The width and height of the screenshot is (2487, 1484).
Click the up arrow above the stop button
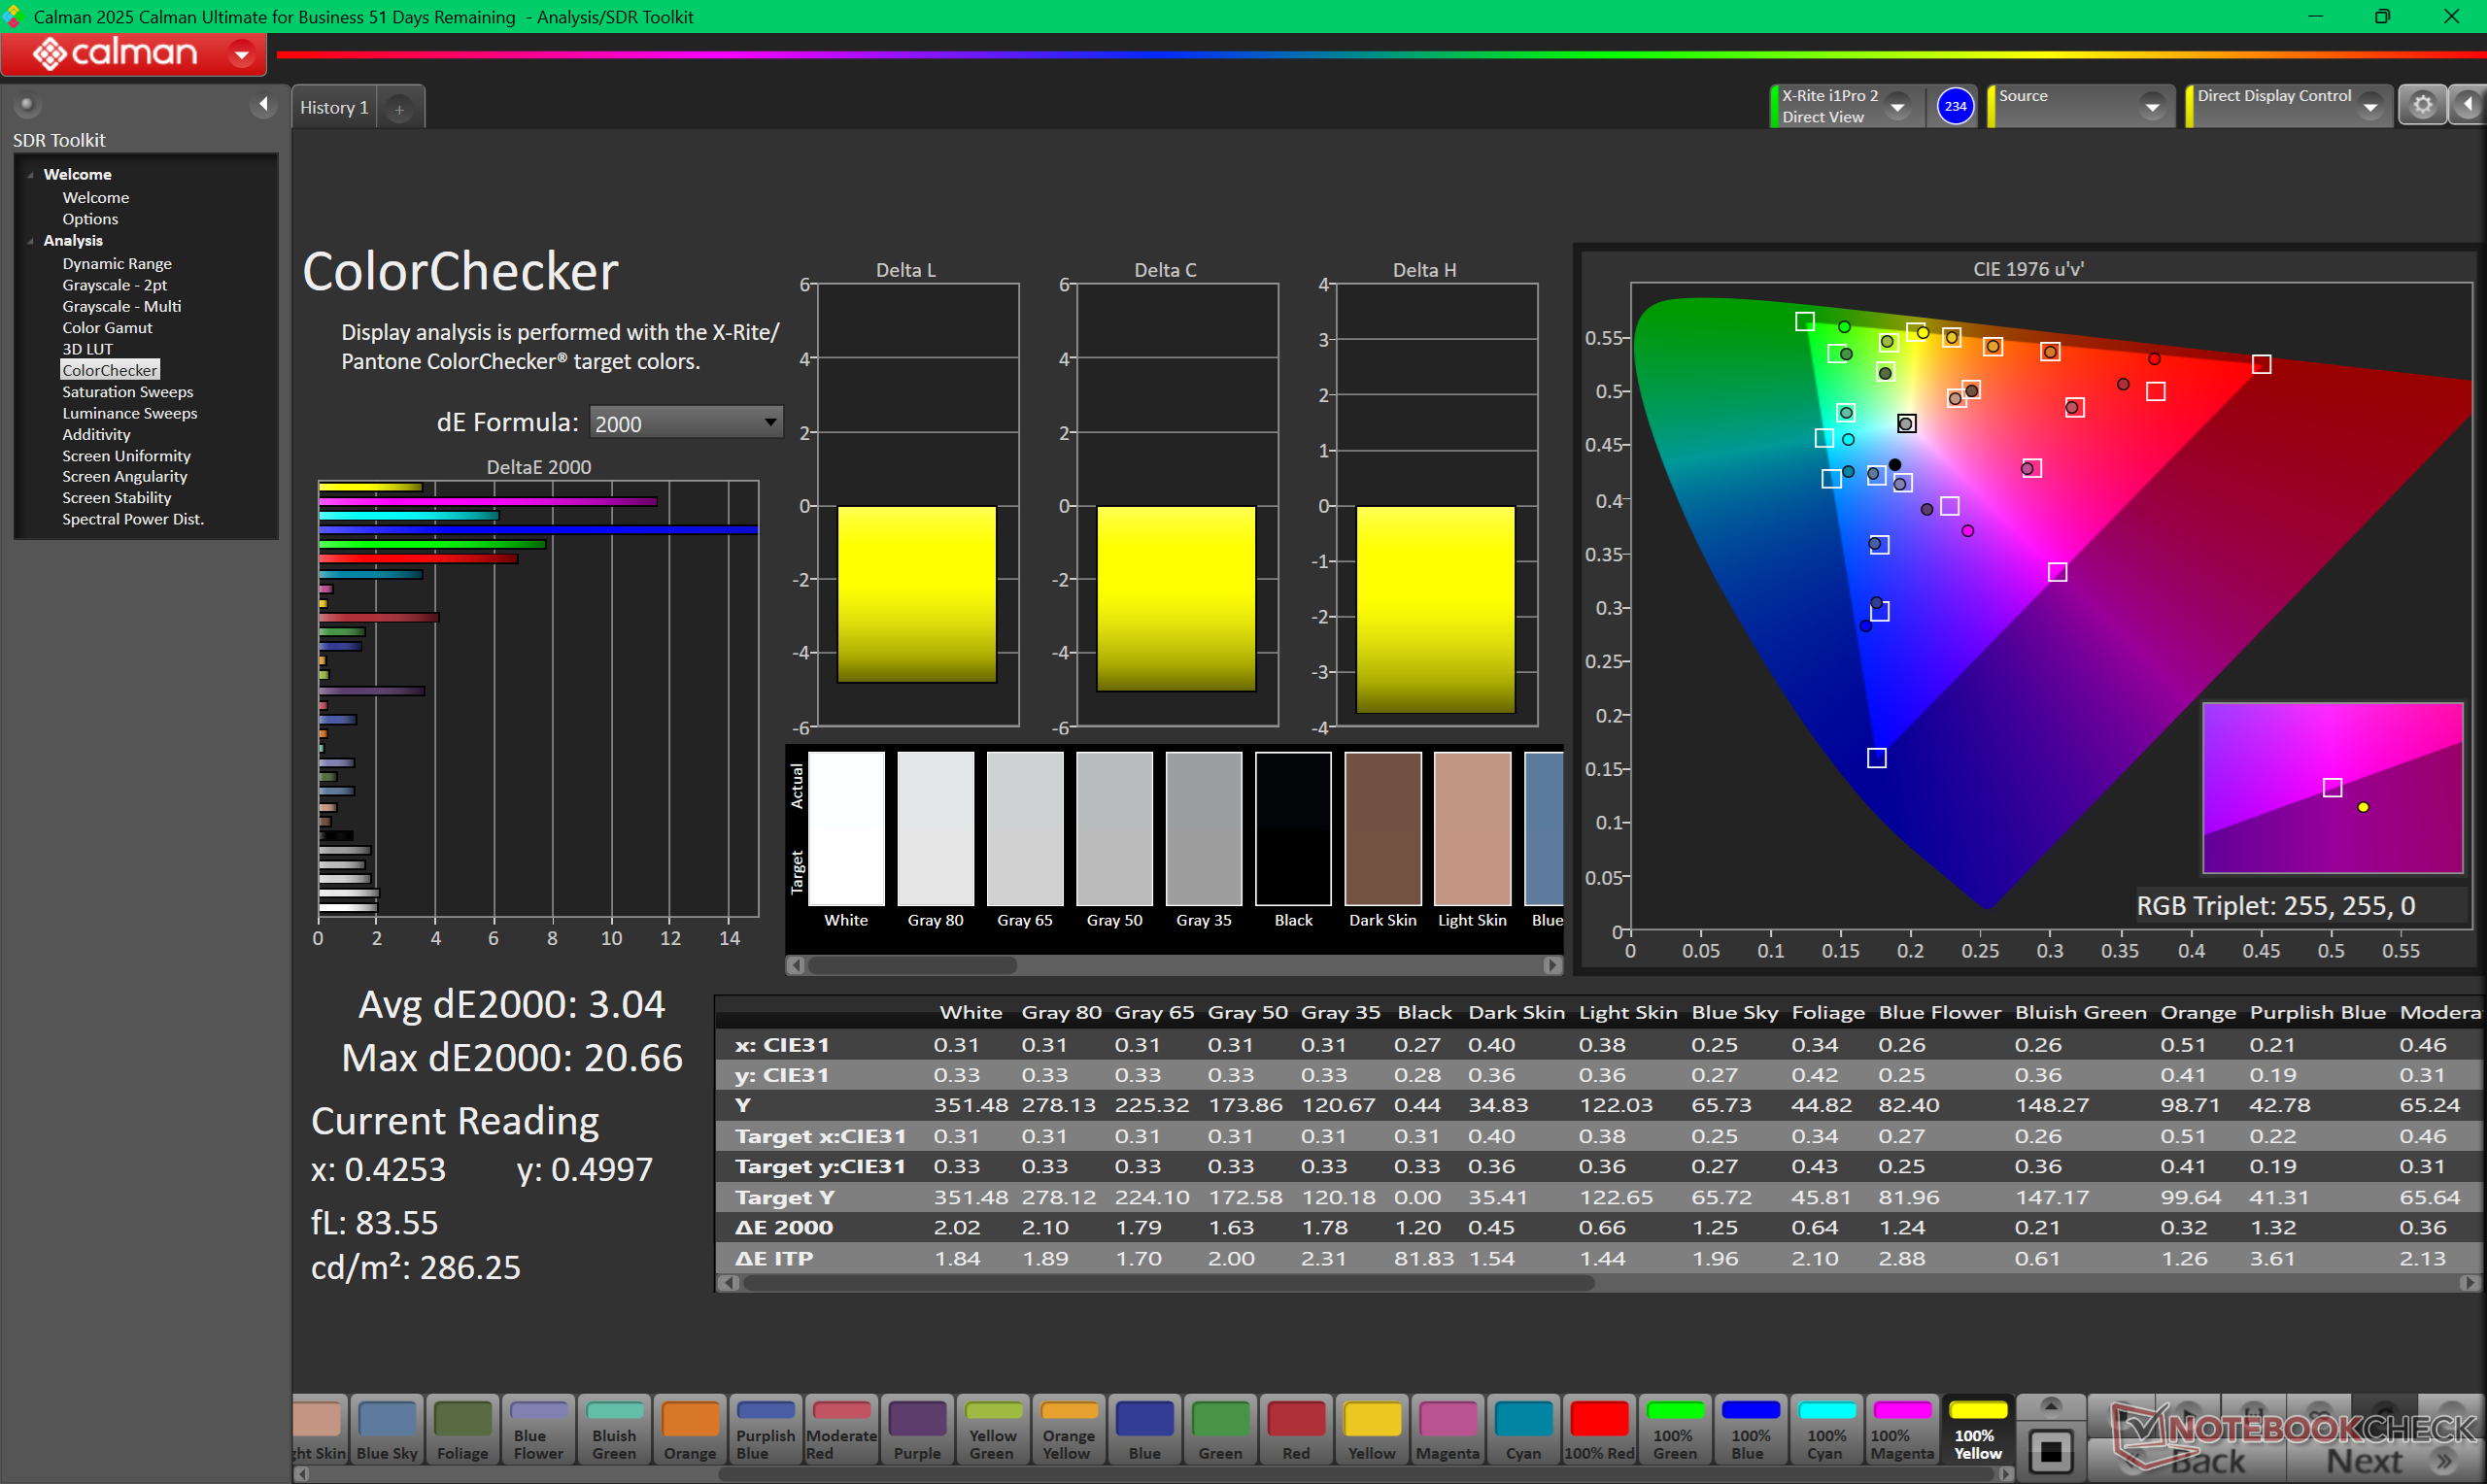click(x=2050, y=1406)
